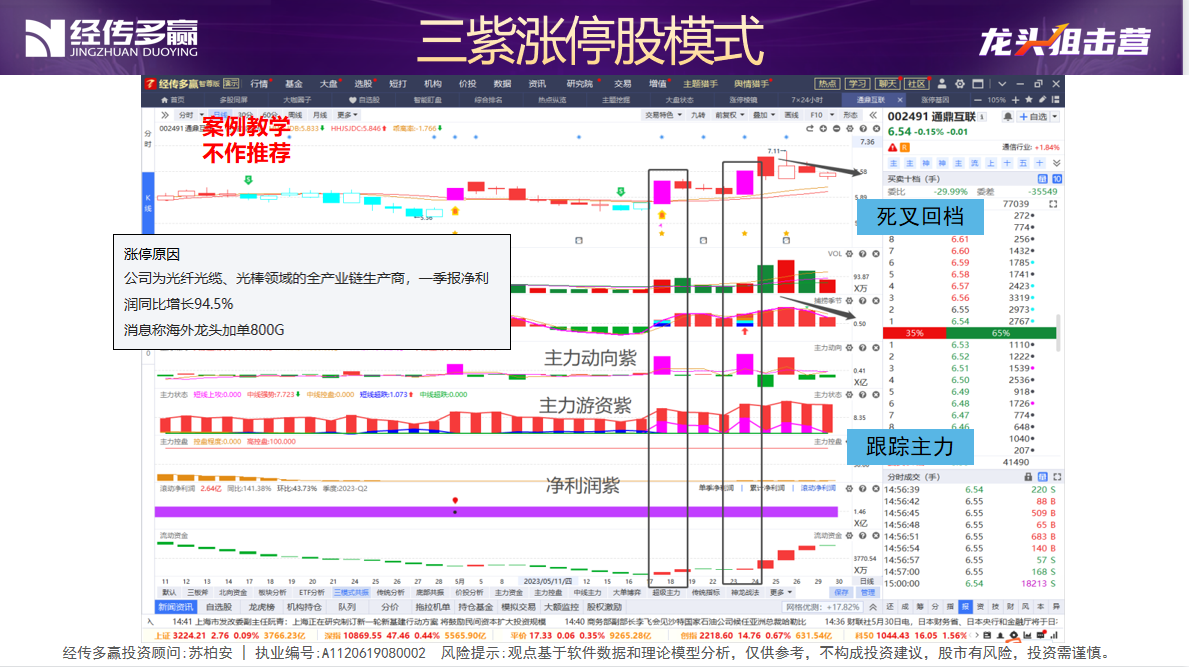Maximize the 分时成交 panel
Screen dimensions: 1189x667
(1057, 477)
